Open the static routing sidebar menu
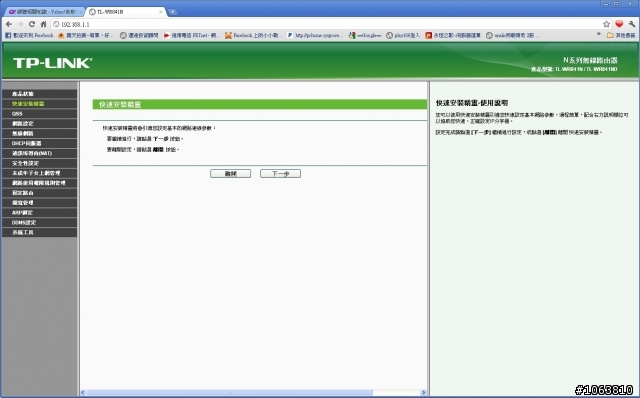 [40, 193]
